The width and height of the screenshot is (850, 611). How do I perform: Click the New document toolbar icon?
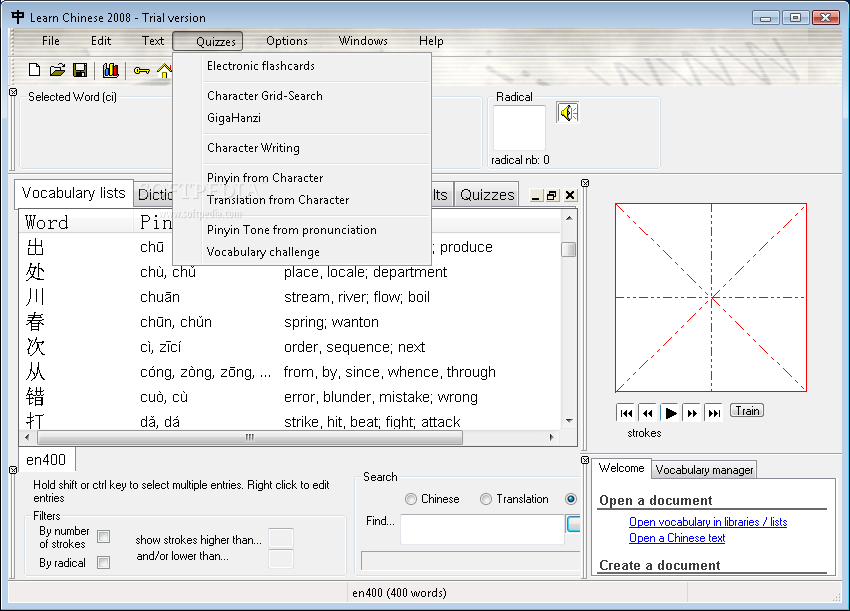click(34, 70)
